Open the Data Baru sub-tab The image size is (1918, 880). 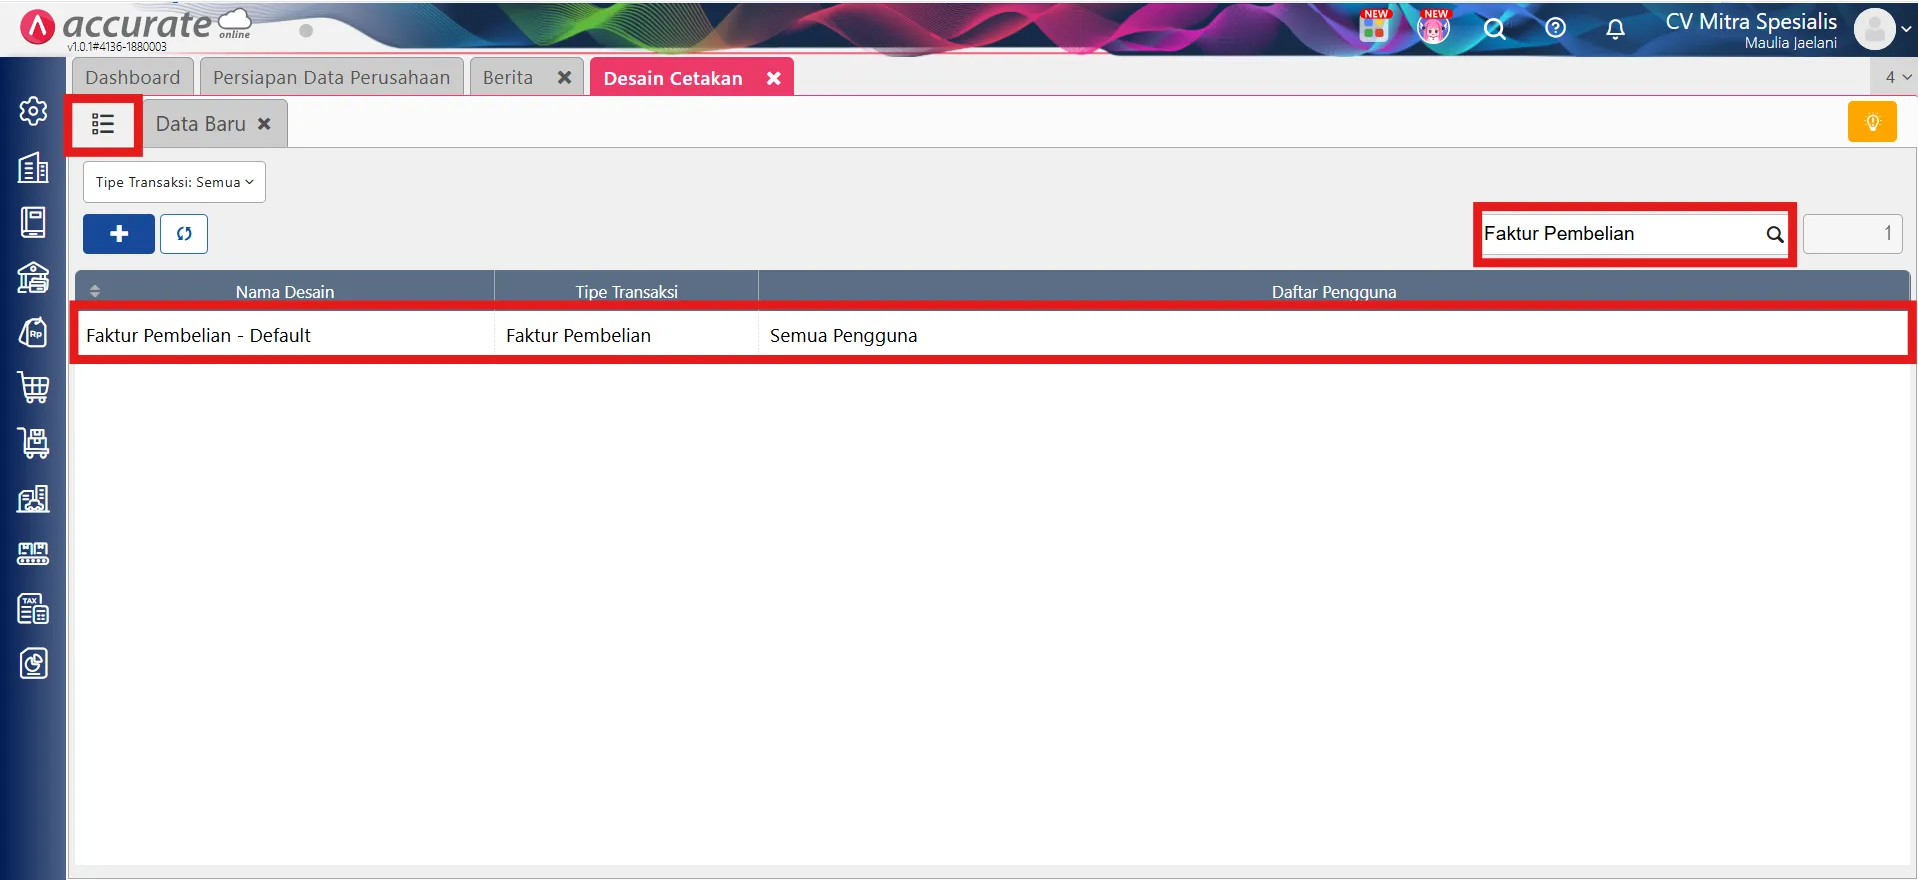[x=200, y=124]
